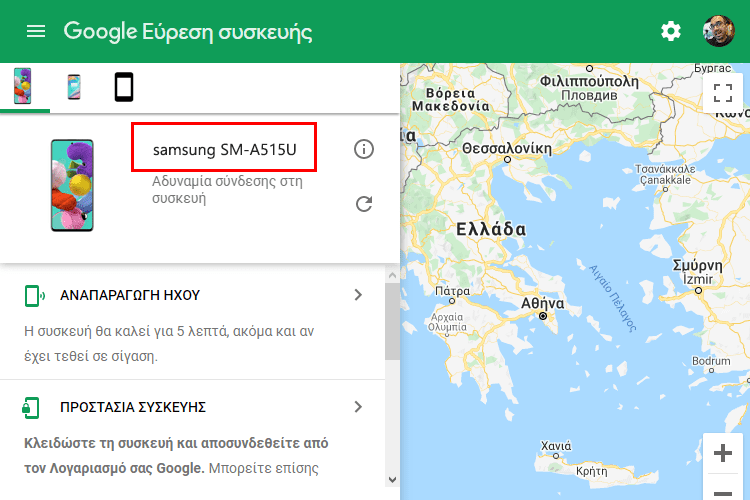Show device info with the circled i icon
This screenshot has height=500, width=750.
click(x=364, y=149)
